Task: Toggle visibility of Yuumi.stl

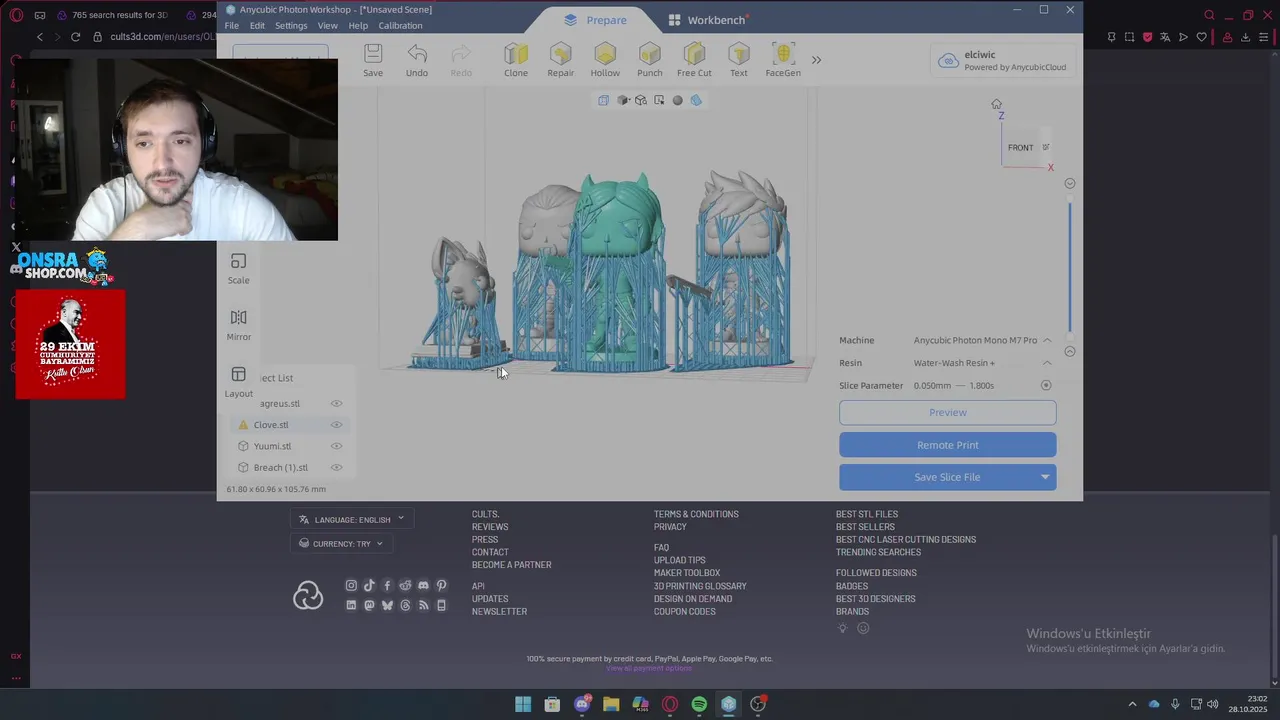Action: [337, 446]
